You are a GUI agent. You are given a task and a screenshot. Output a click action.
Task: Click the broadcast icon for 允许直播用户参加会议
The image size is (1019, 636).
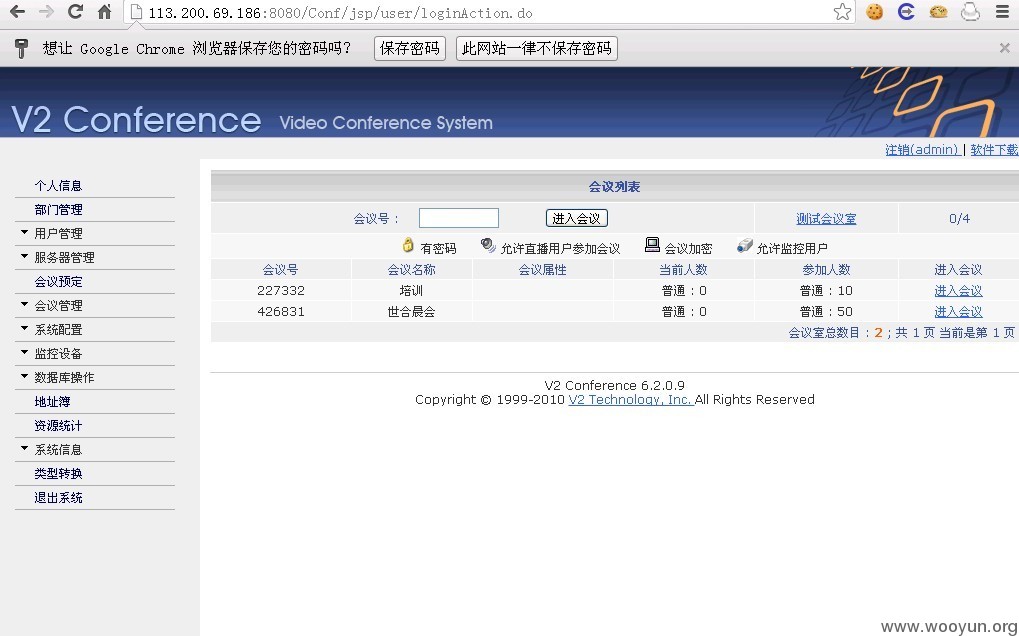(x=488, y=245)
